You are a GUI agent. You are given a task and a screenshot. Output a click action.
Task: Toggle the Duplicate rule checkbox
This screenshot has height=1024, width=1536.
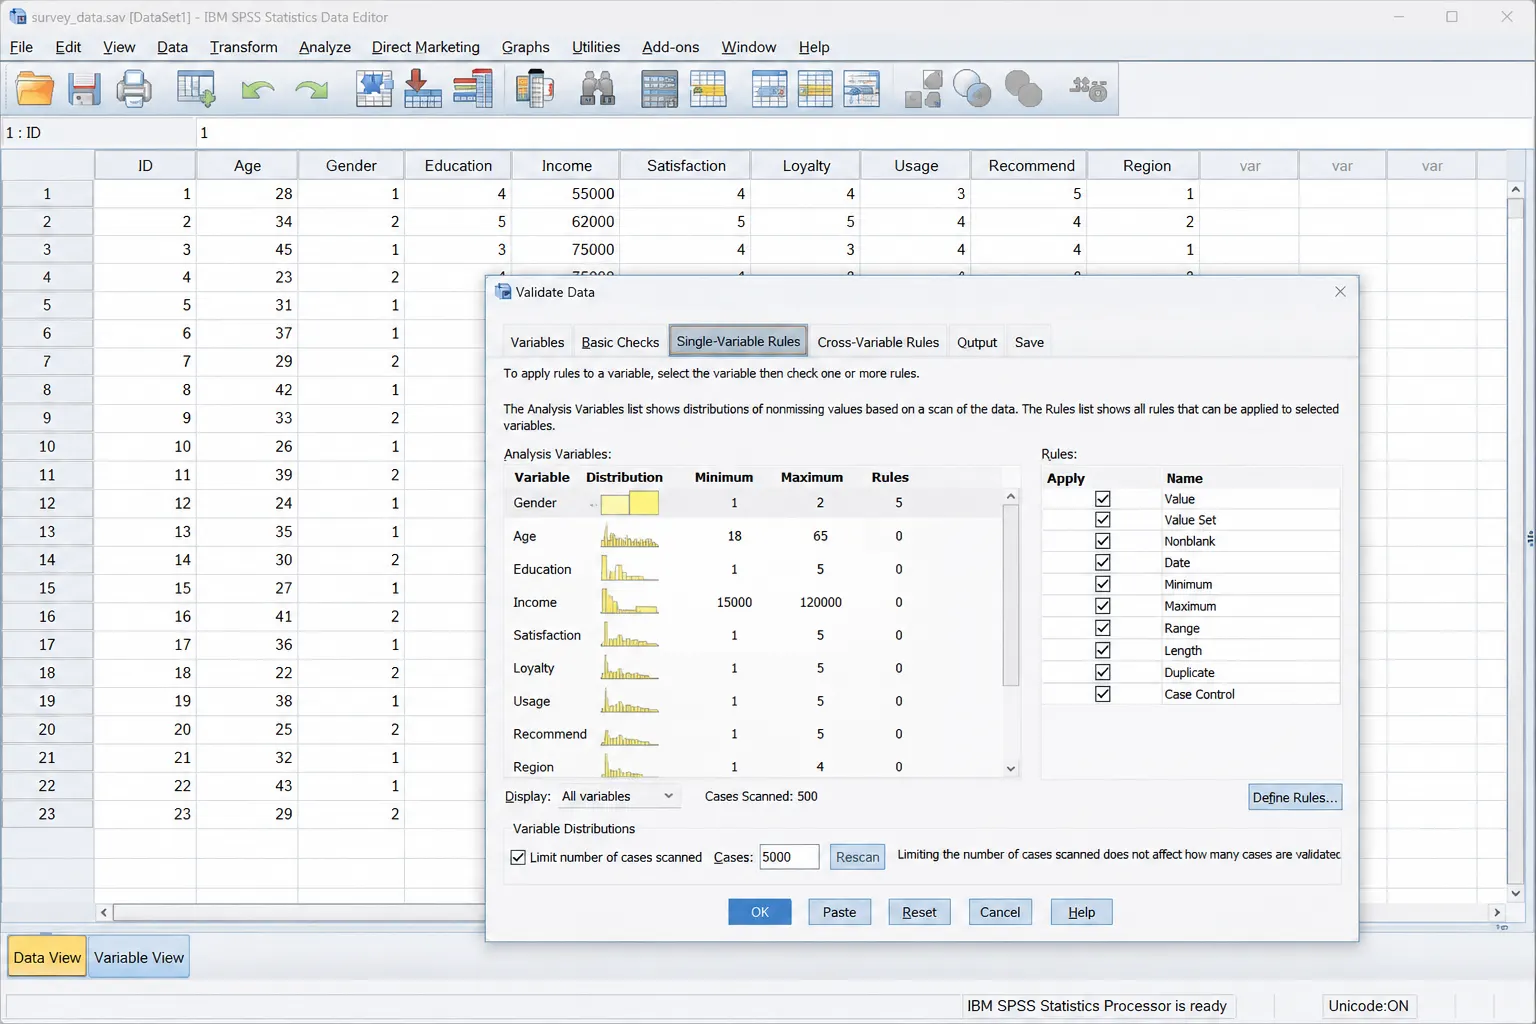(x=1103, y=673)
